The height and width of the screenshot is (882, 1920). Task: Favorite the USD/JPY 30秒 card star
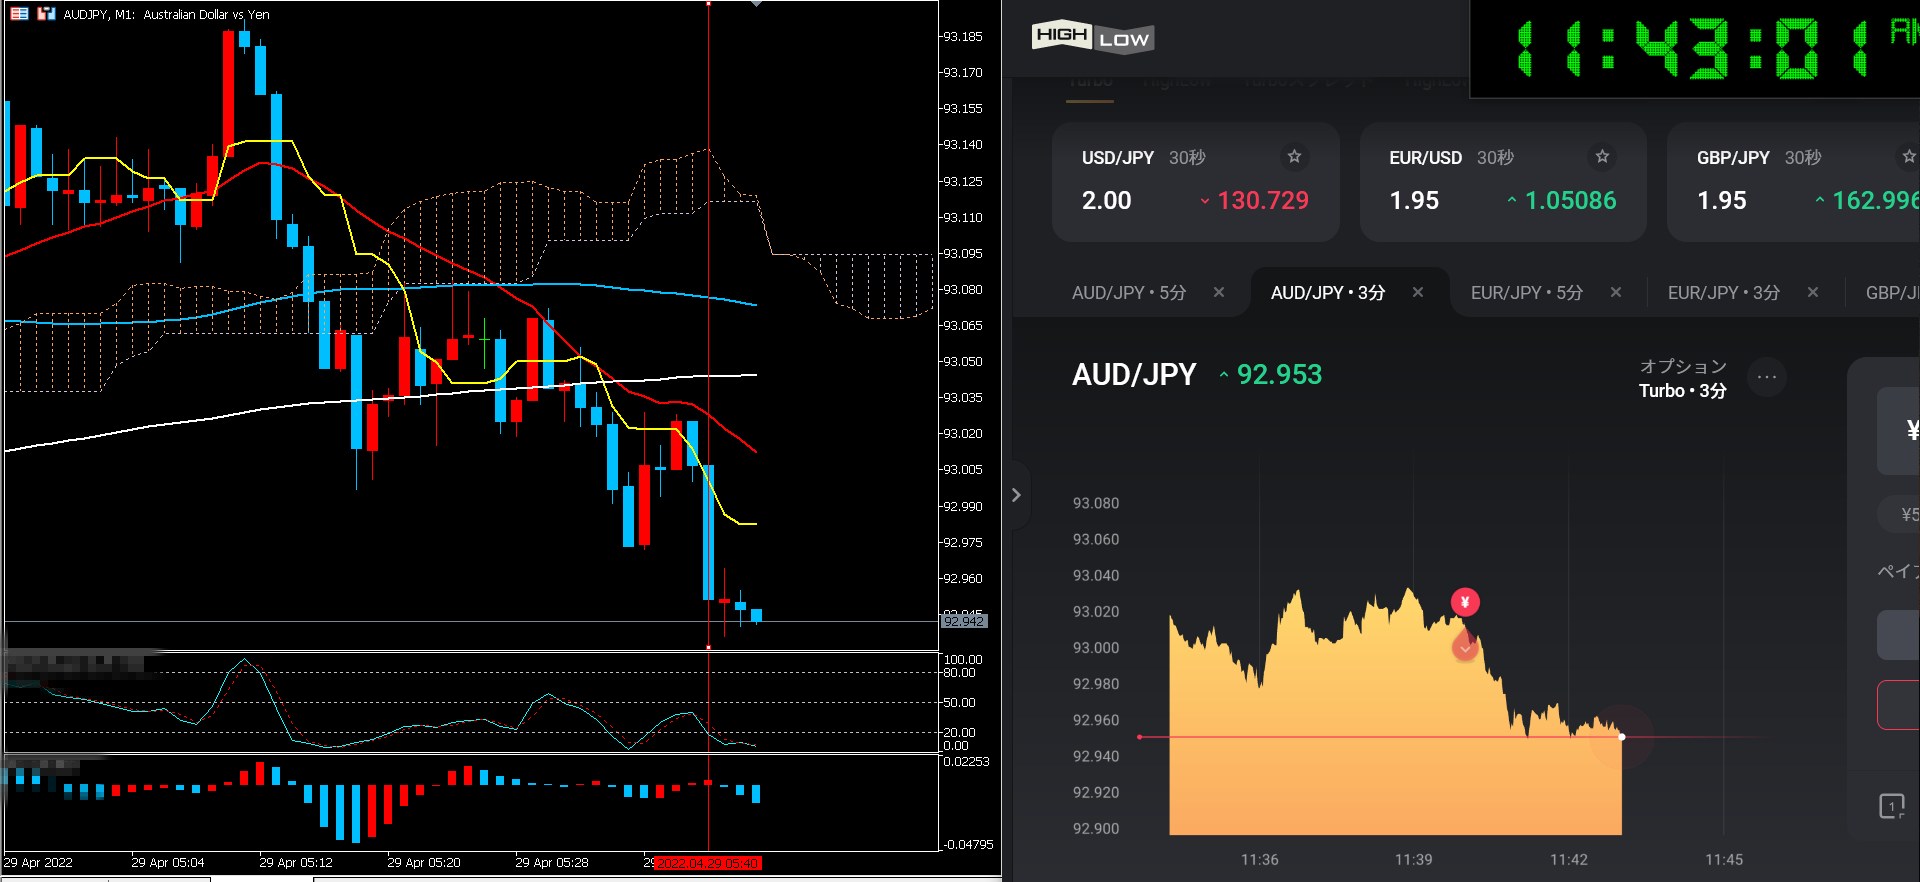coord(1294,157)
